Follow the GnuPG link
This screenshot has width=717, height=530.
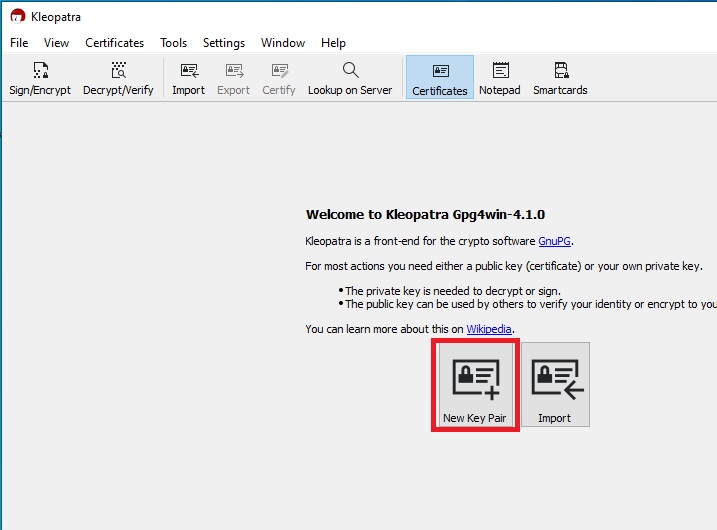click(x=554, y=241)
